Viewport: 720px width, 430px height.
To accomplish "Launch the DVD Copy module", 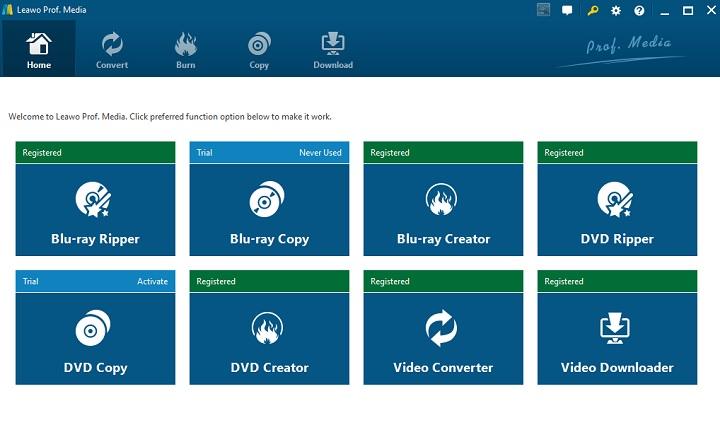I will point(95,337).
